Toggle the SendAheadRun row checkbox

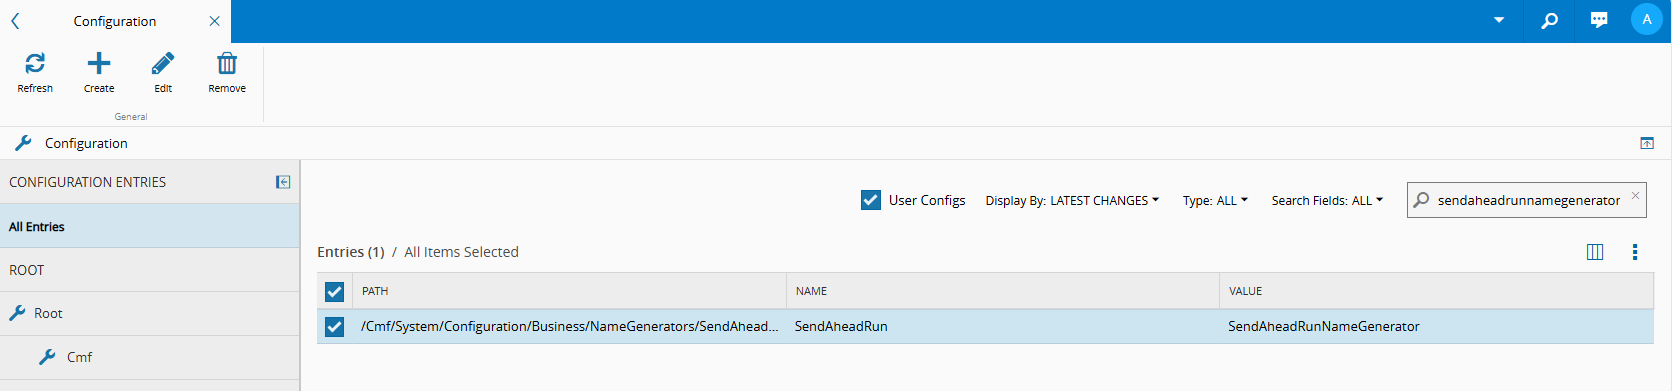(335, 326)
